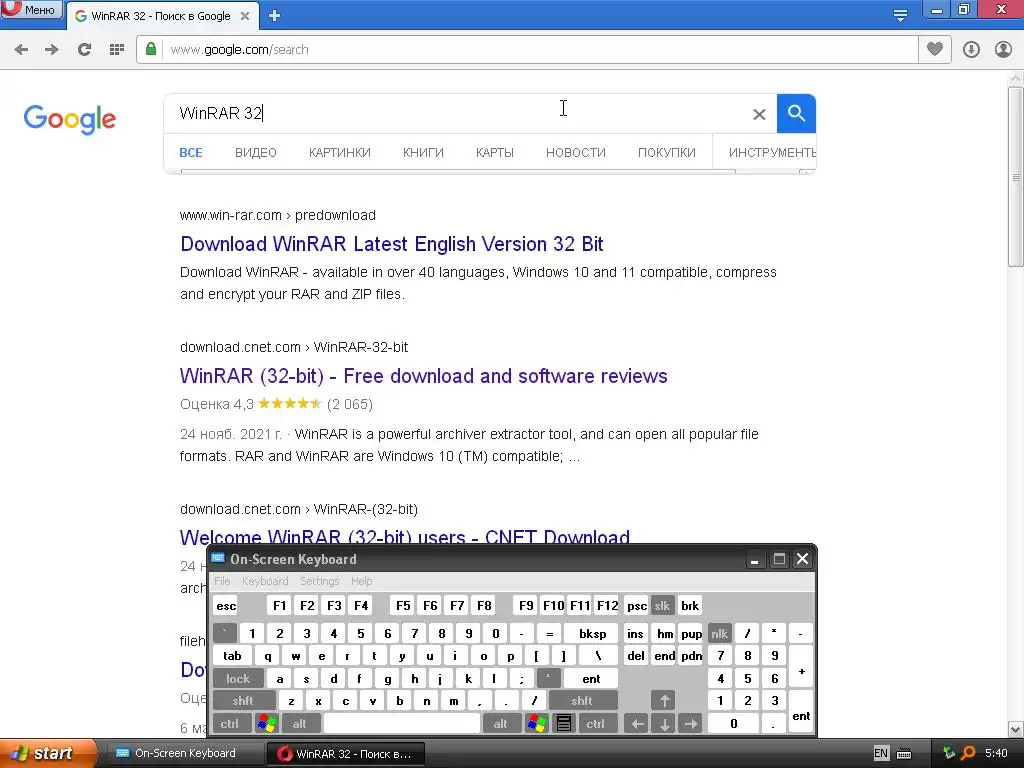Open the downloads icon in toolbar
1024x768 pixels.
(971, 50)
